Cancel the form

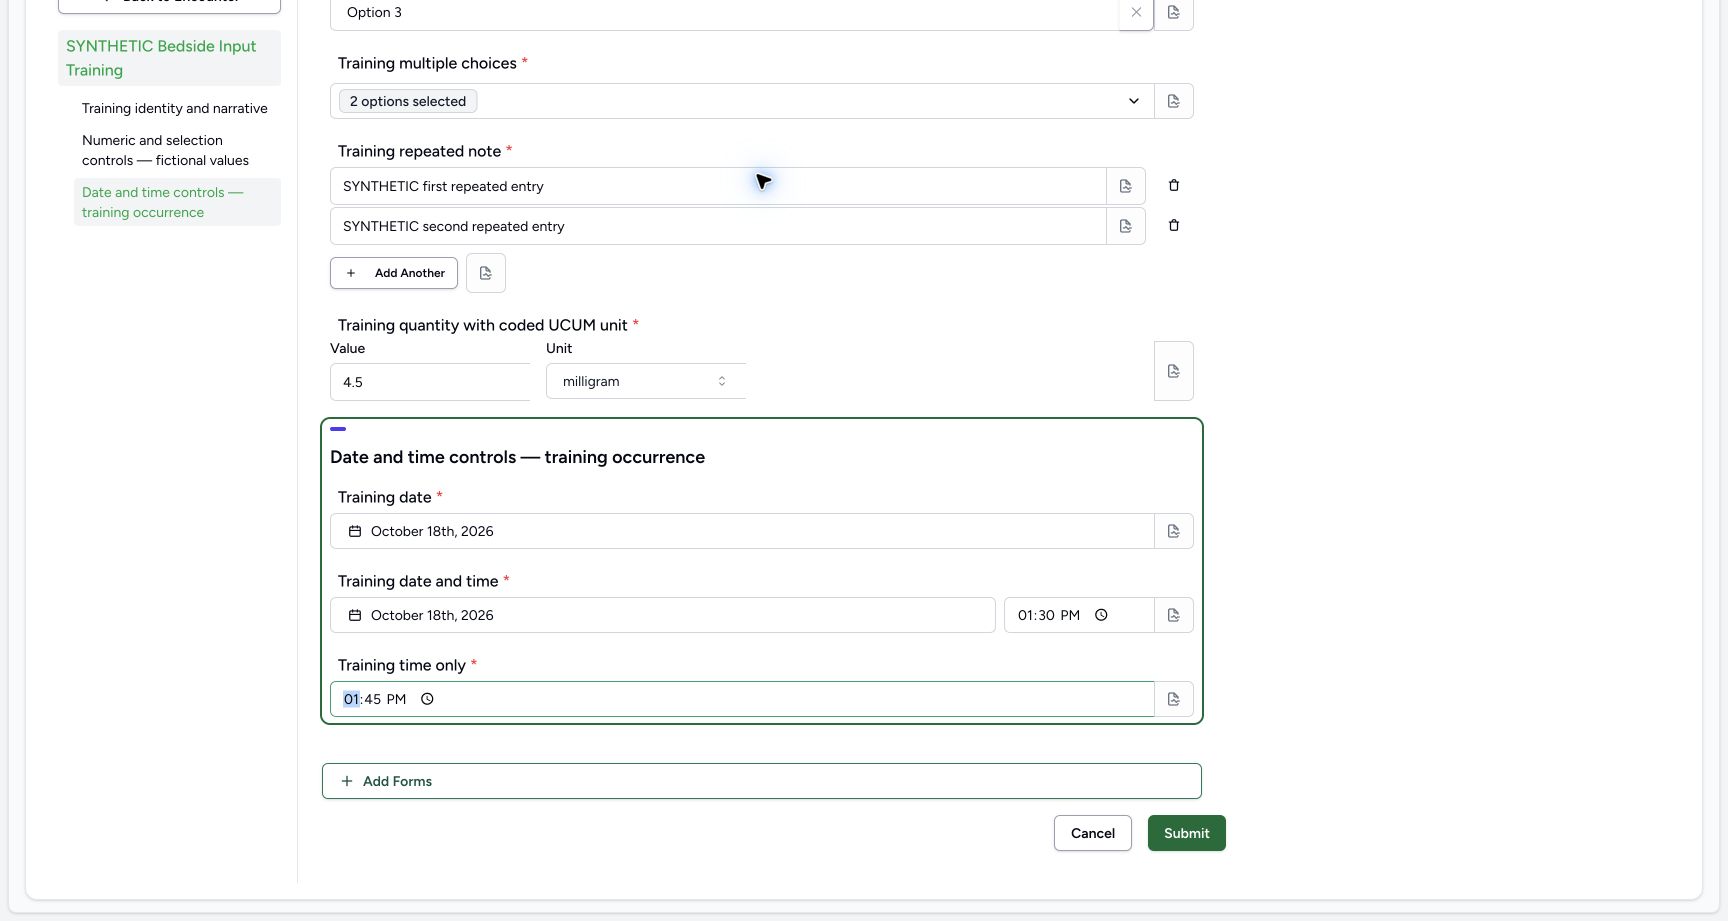coord(1092,833)
